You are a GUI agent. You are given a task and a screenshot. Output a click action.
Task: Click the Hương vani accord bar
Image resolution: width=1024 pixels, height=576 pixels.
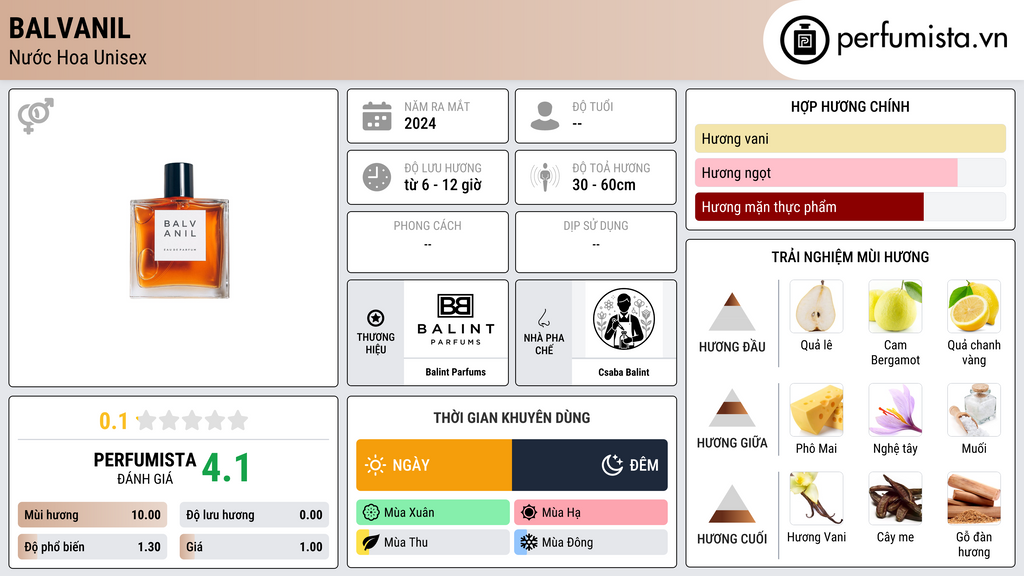pyautogui.click(x=850, y=138)
